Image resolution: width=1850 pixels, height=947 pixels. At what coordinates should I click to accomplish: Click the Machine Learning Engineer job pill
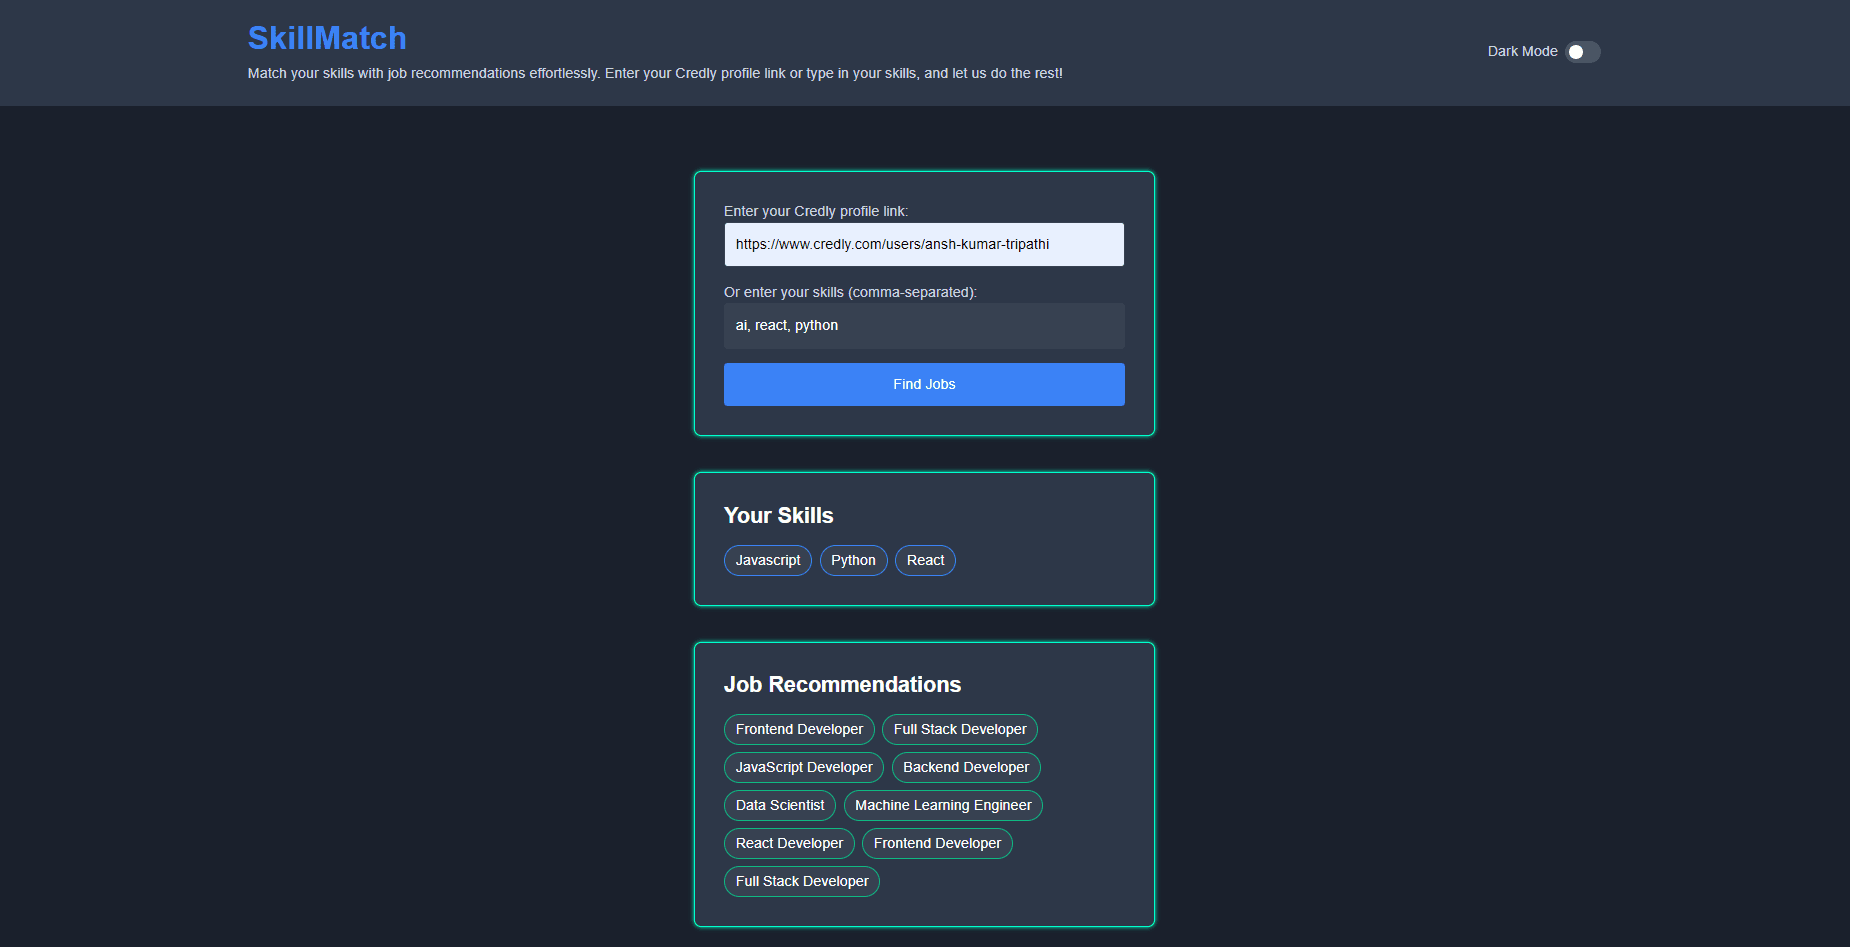(942, 805)
